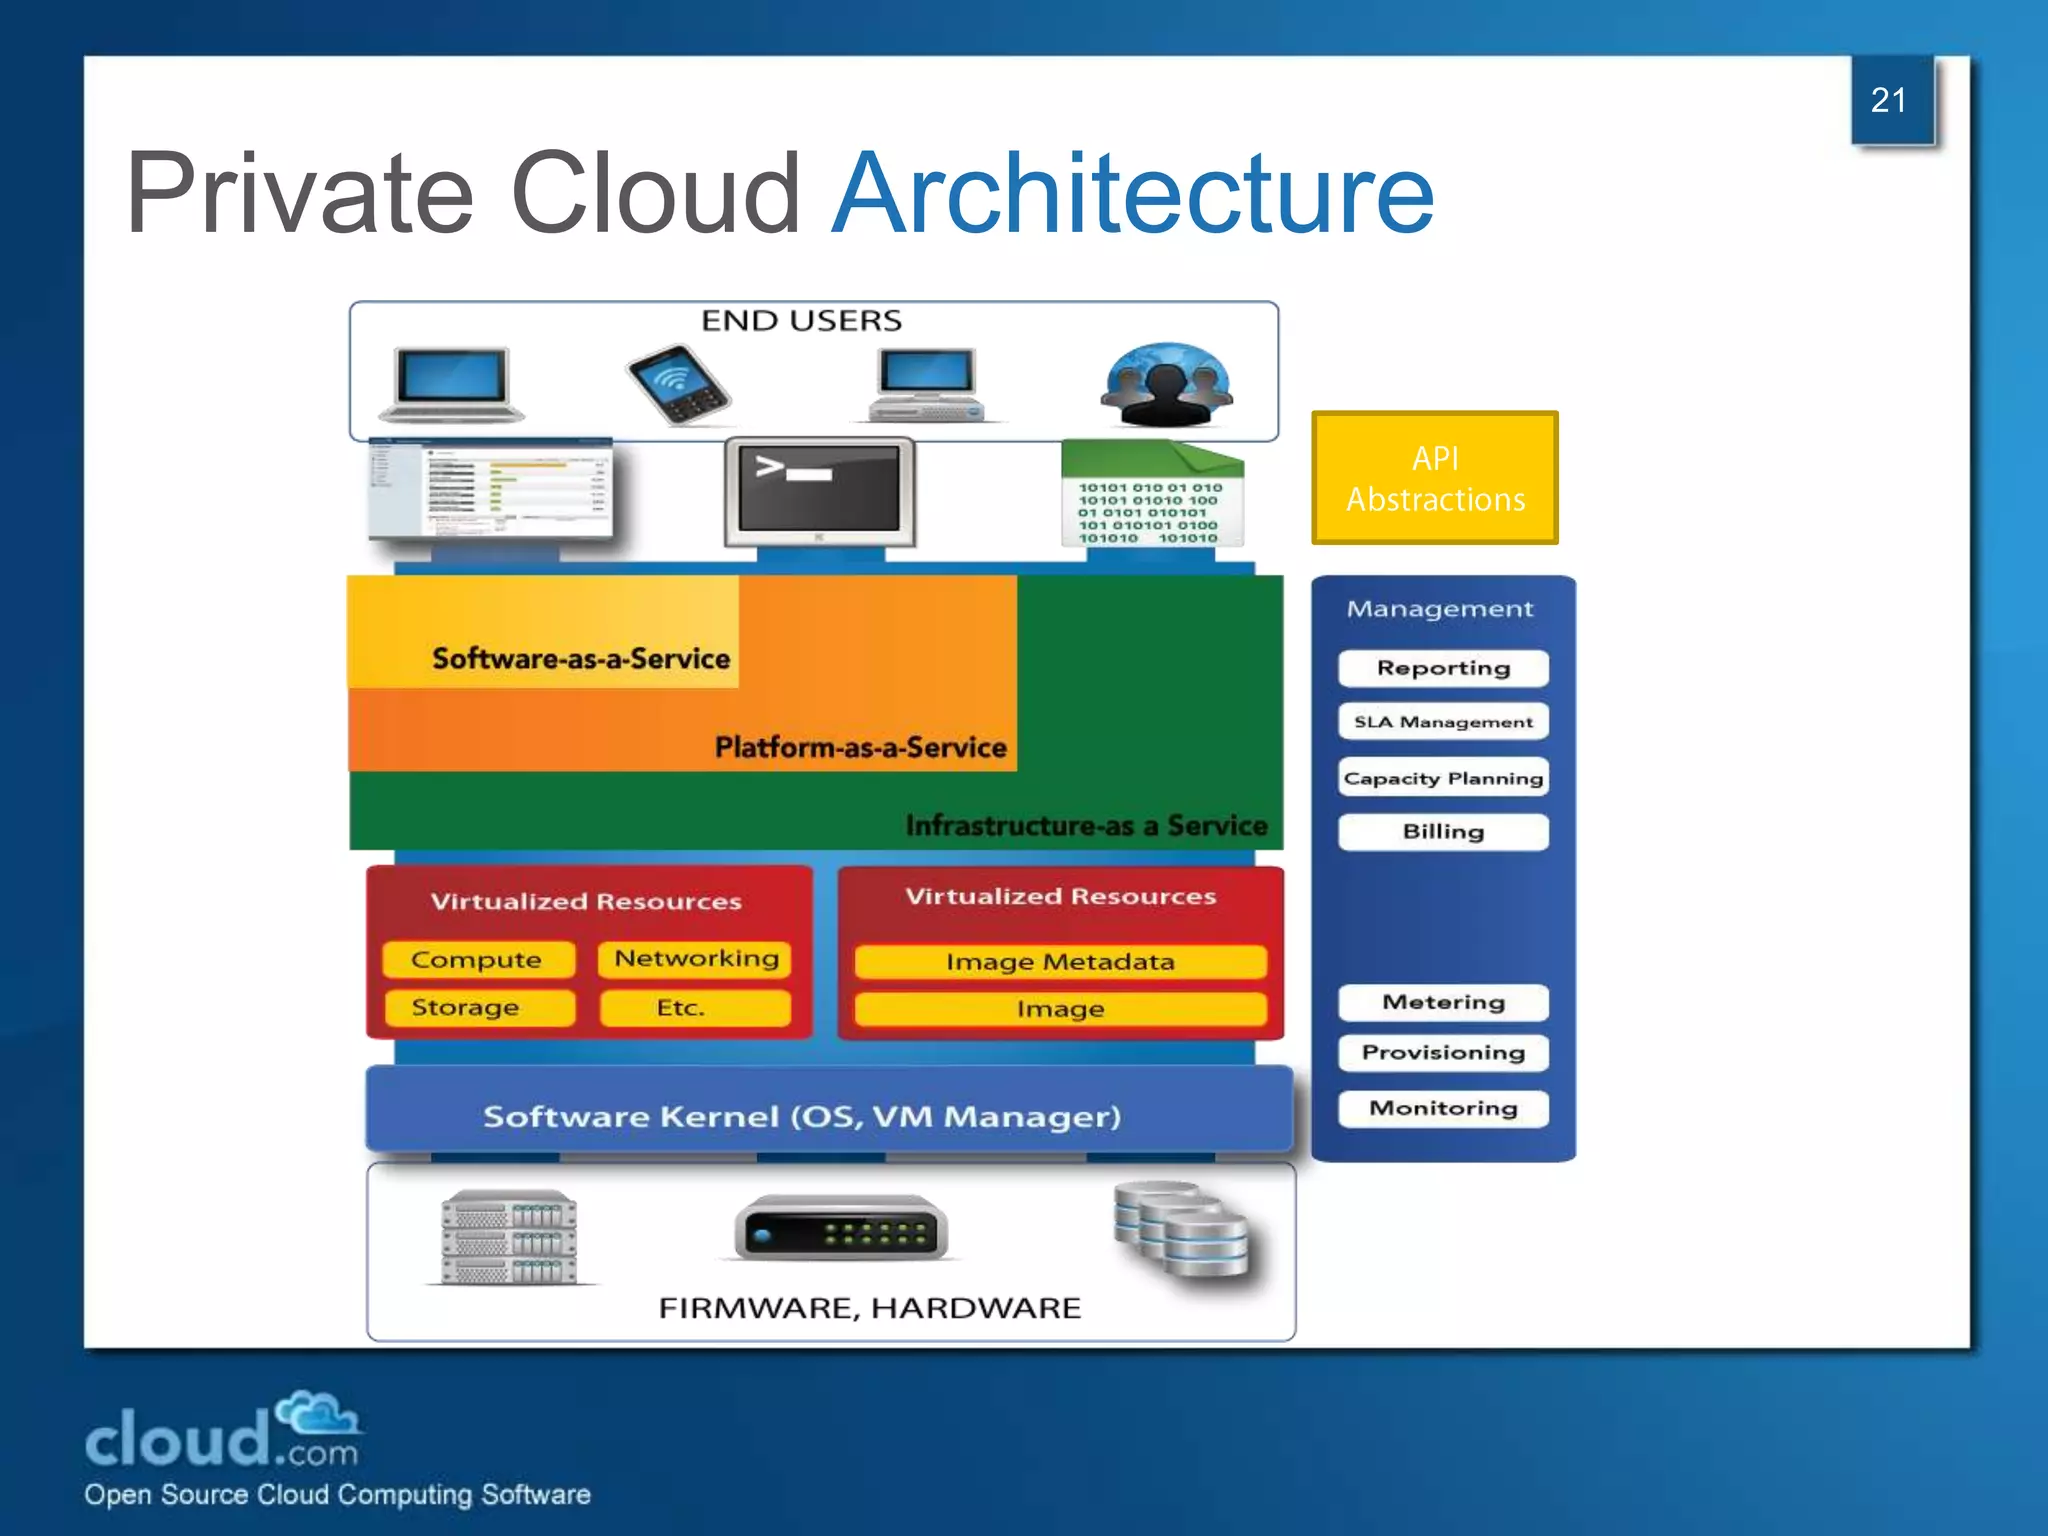Screen dimensions: 2048x1536
Task: Click the FIRMWARE, HARDWARE label
Action: (x=869, y=1308)
